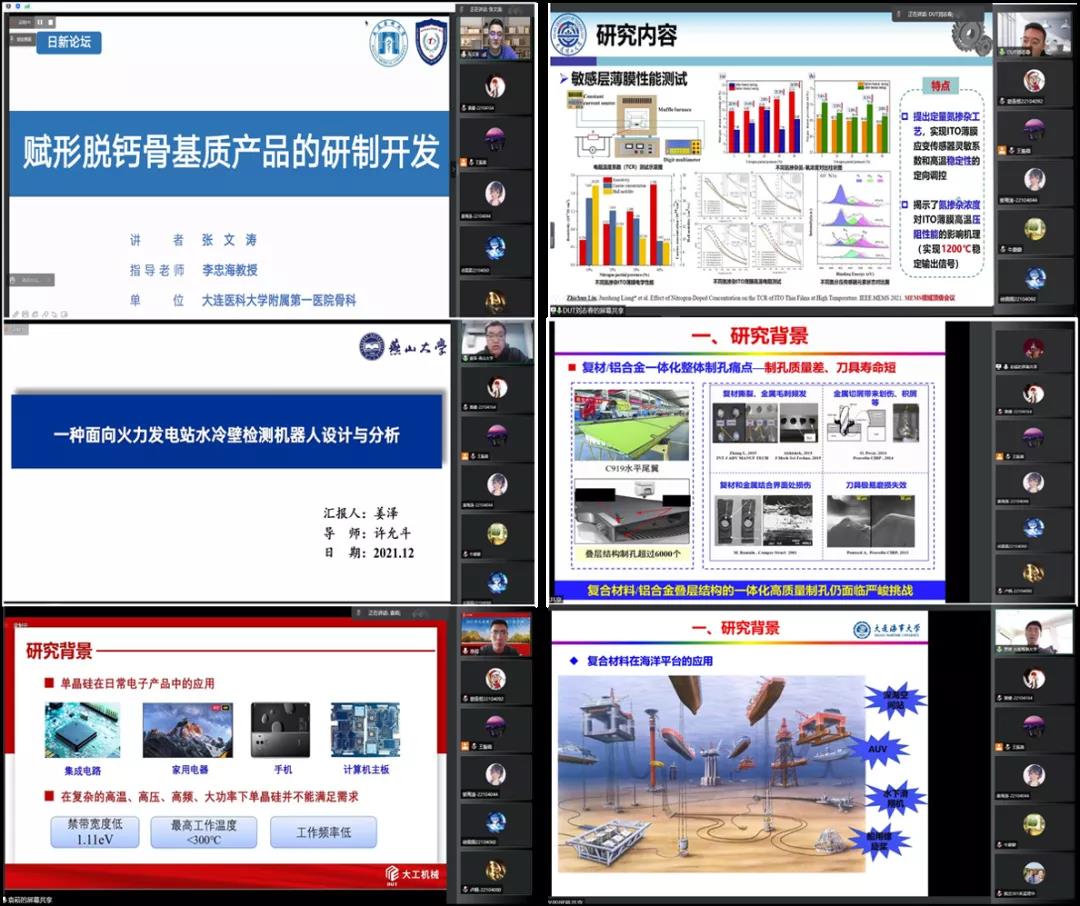
Task: Click the ocean platform illustration
Action: coord(711,774)
